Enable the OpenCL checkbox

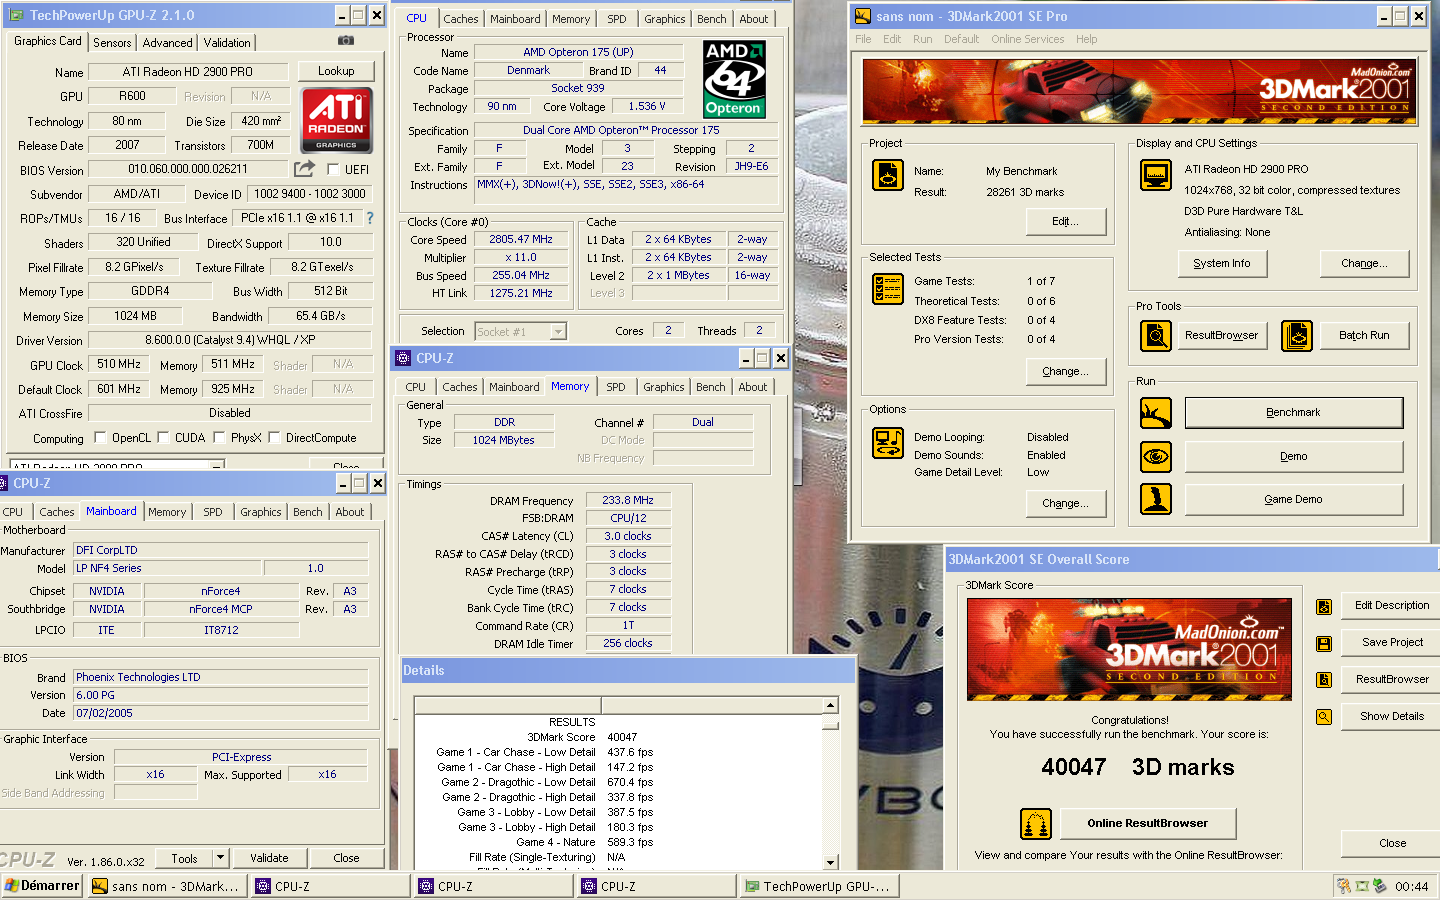[x=100, y=438]
